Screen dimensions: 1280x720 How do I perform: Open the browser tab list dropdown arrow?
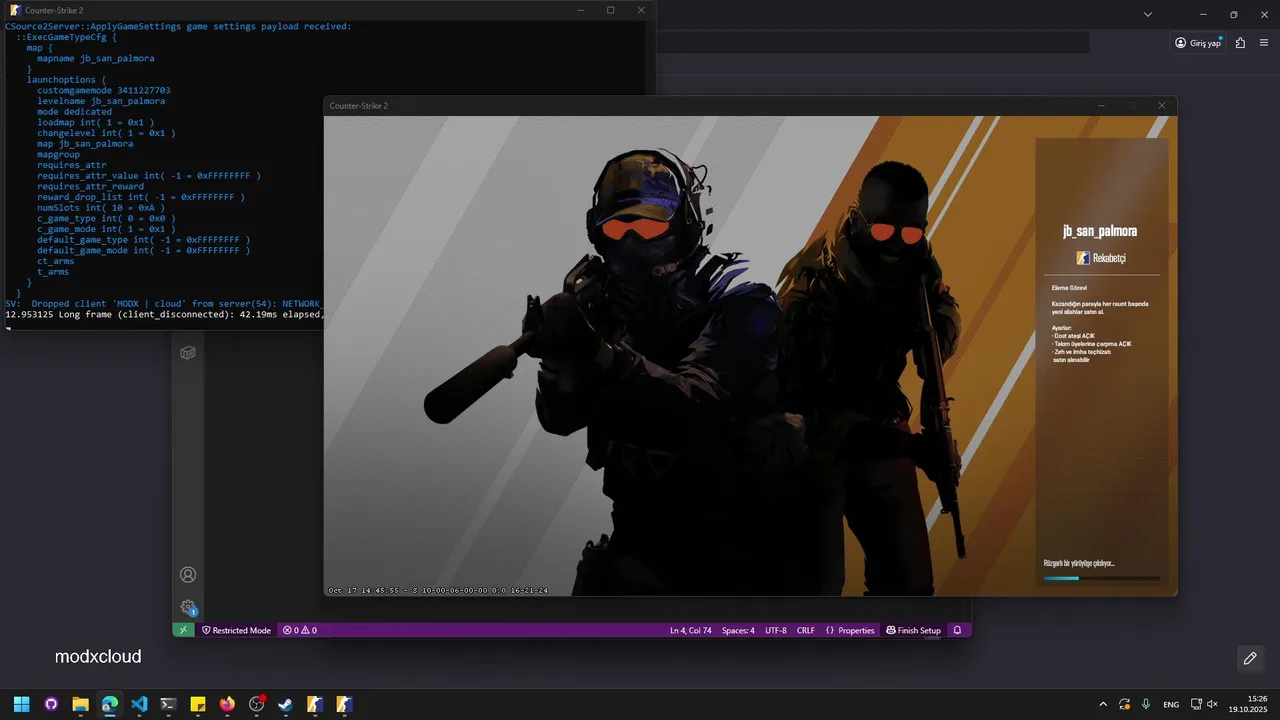[1148, 14]
